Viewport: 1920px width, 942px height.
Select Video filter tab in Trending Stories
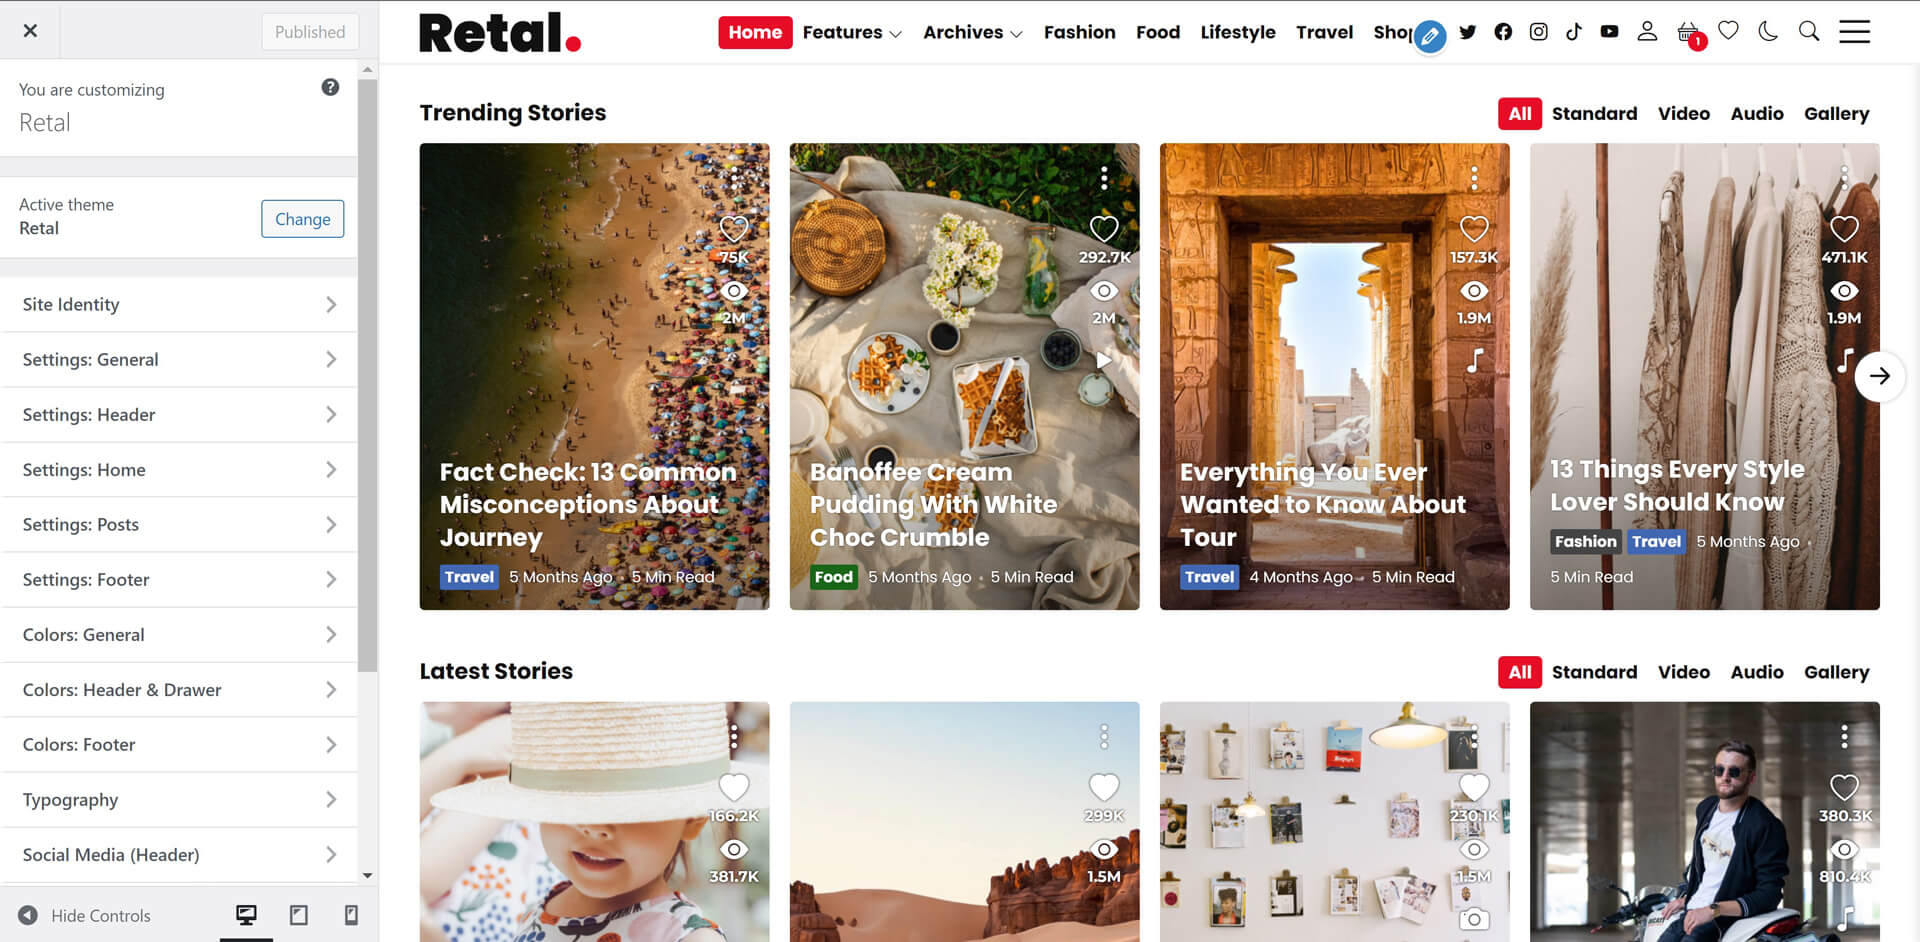tap(1684, 114)
